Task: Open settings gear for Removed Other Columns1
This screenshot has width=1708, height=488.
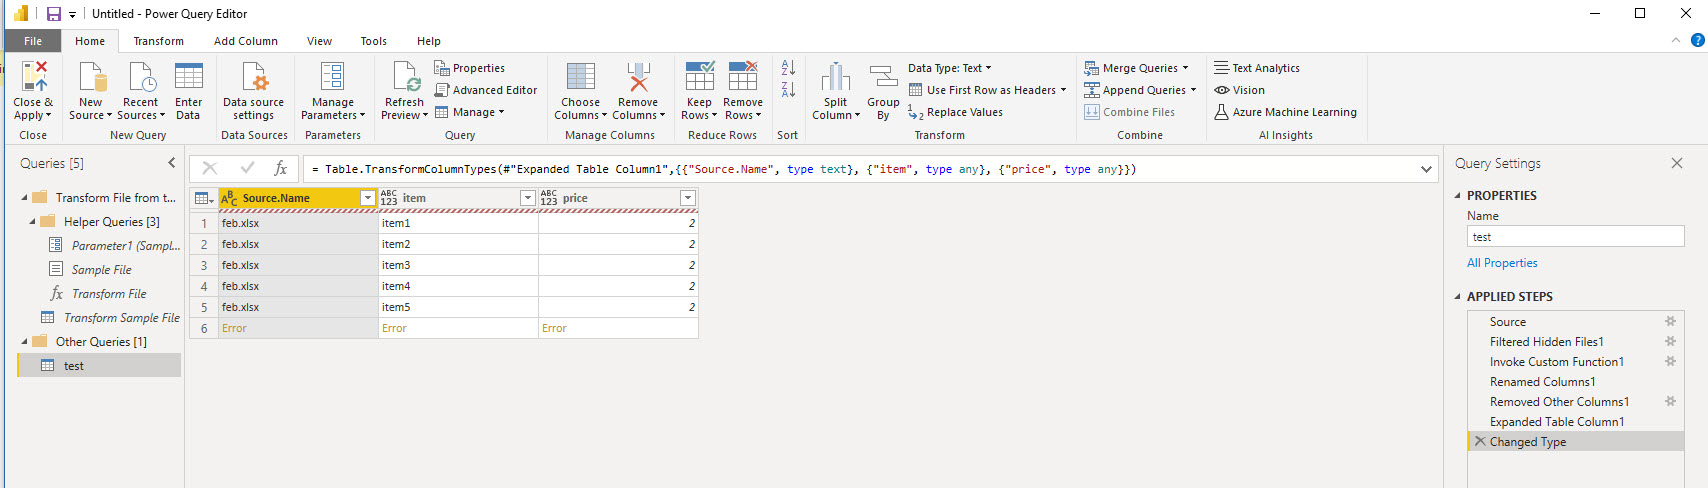Action: pos(1670,401)
